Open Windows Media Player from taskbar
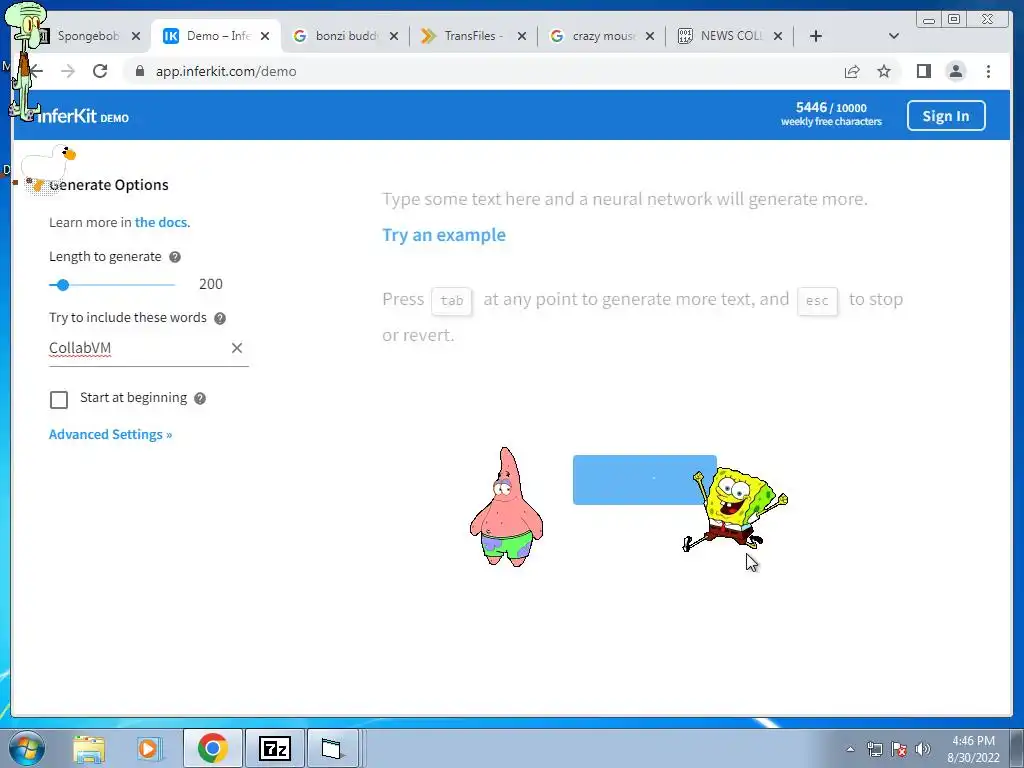Viewport: 1024px width, 768px height. click(148, 748)
